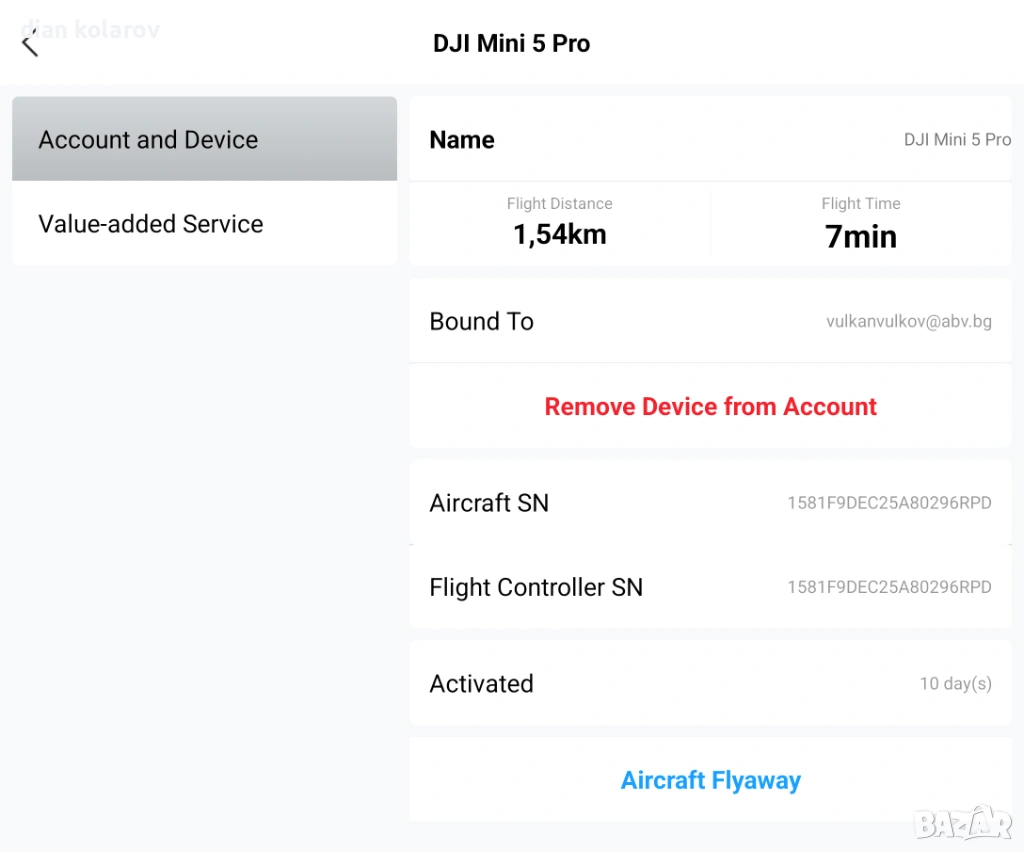Open the Aircraft Flyaway link
Image resolution: width=1024 pixels, height=852 pixels.
710,780
